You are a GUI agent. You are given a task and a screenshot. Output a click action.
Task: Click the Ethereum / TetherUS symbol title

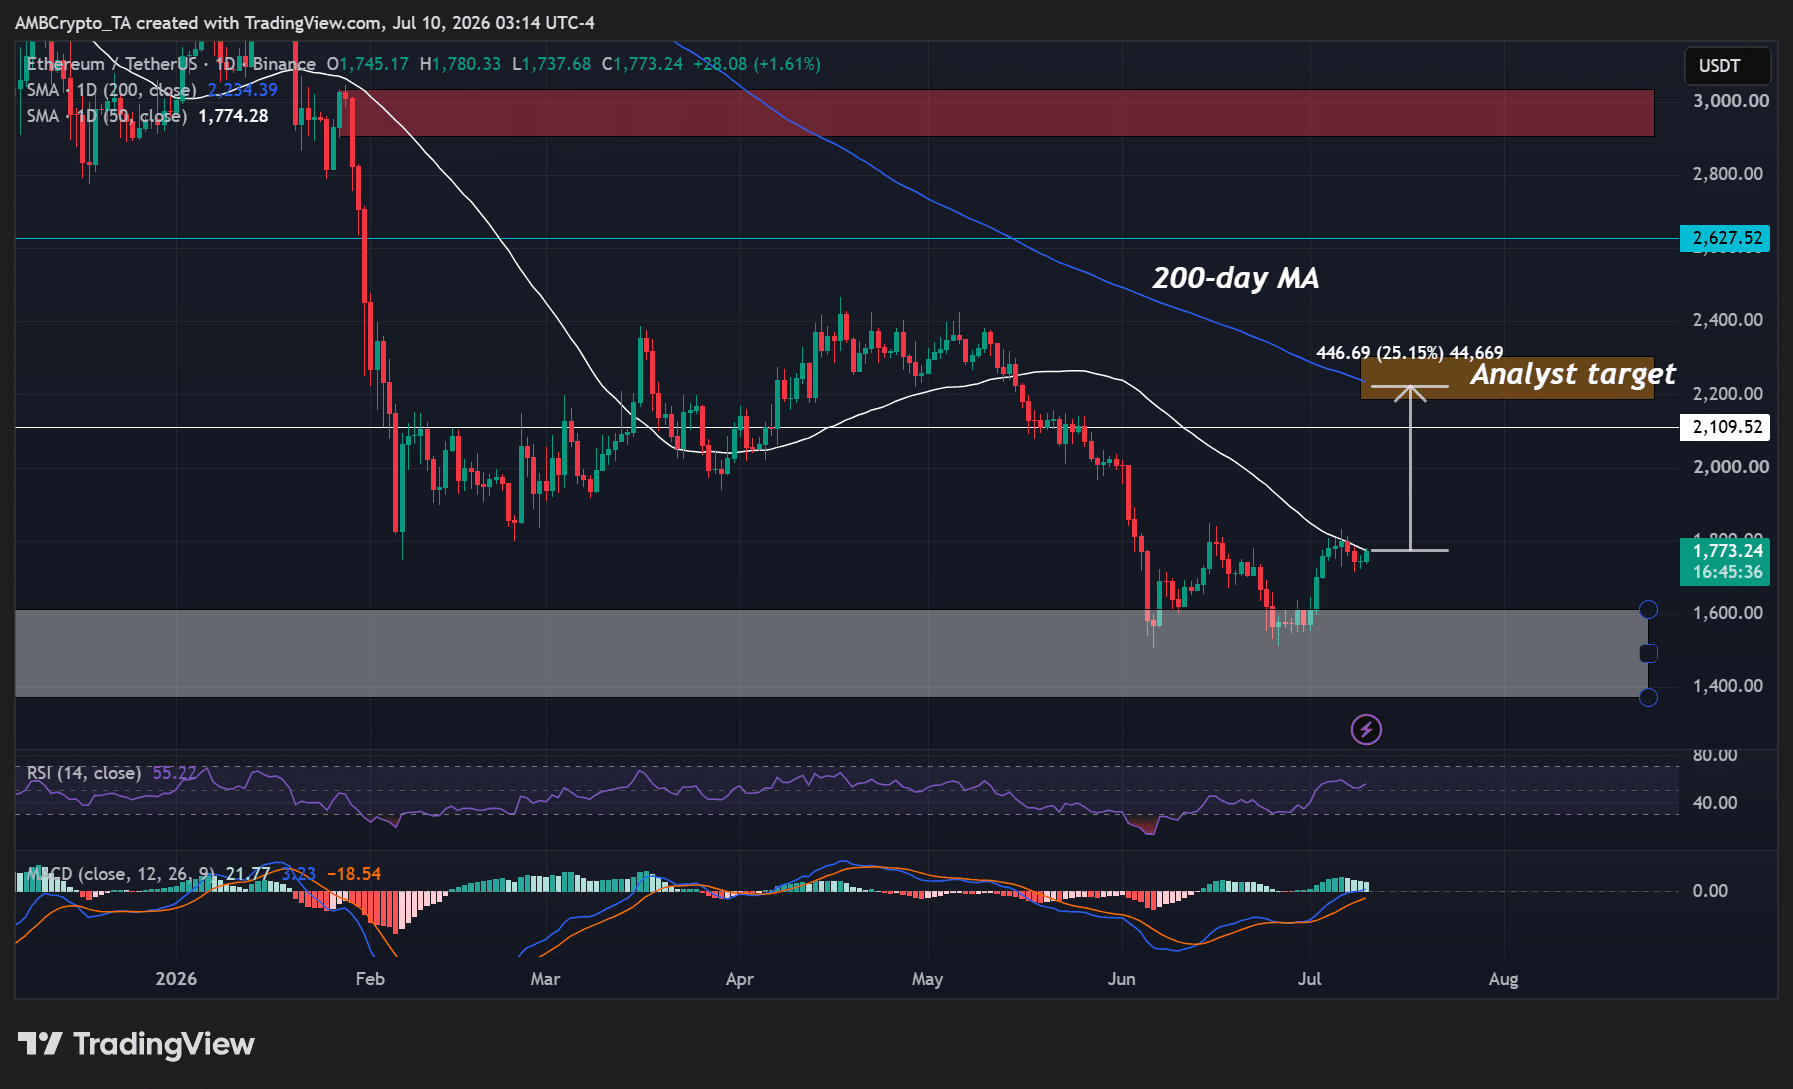pos(112,64)
